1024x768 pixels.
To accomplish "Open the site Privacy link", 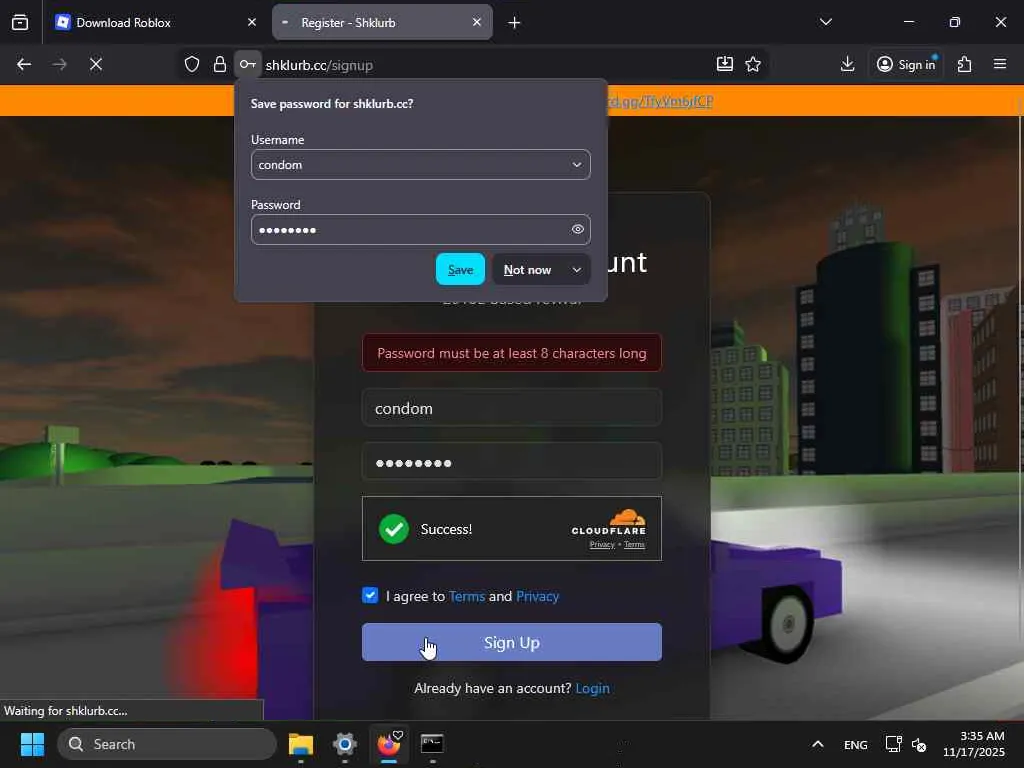I will [x=537, y=596].
